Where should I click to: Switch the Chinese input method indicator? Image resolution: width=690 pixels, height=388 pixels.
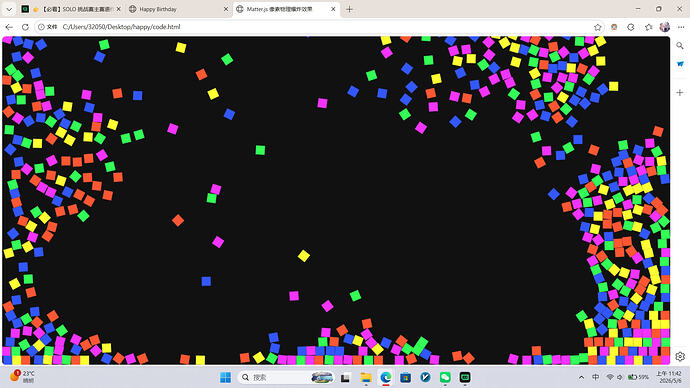coord(595,377)
